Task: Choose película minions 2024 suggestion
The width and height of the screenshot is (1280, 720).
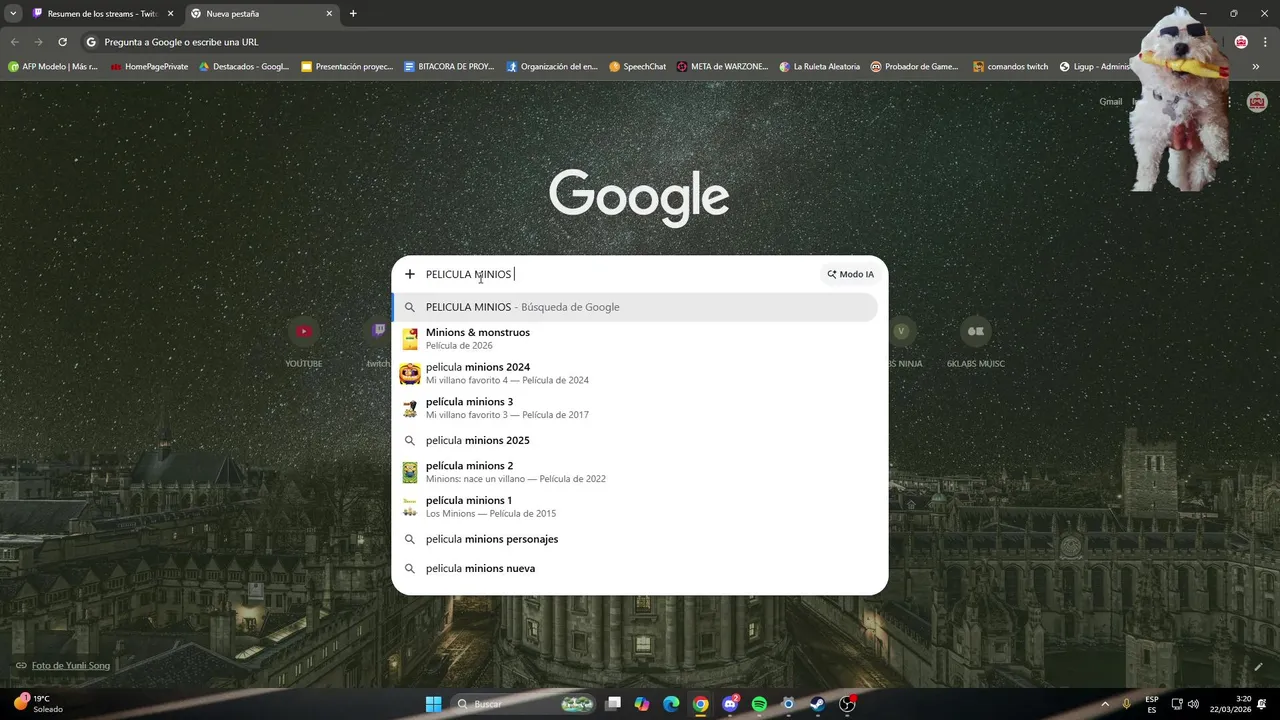Action: click(636, 373)
